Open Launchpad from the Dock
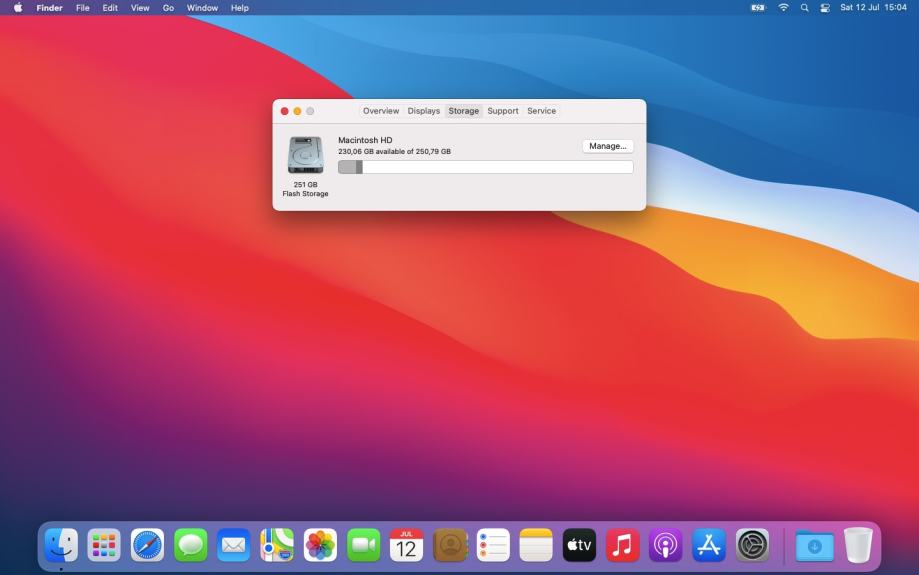 point(104,545)
